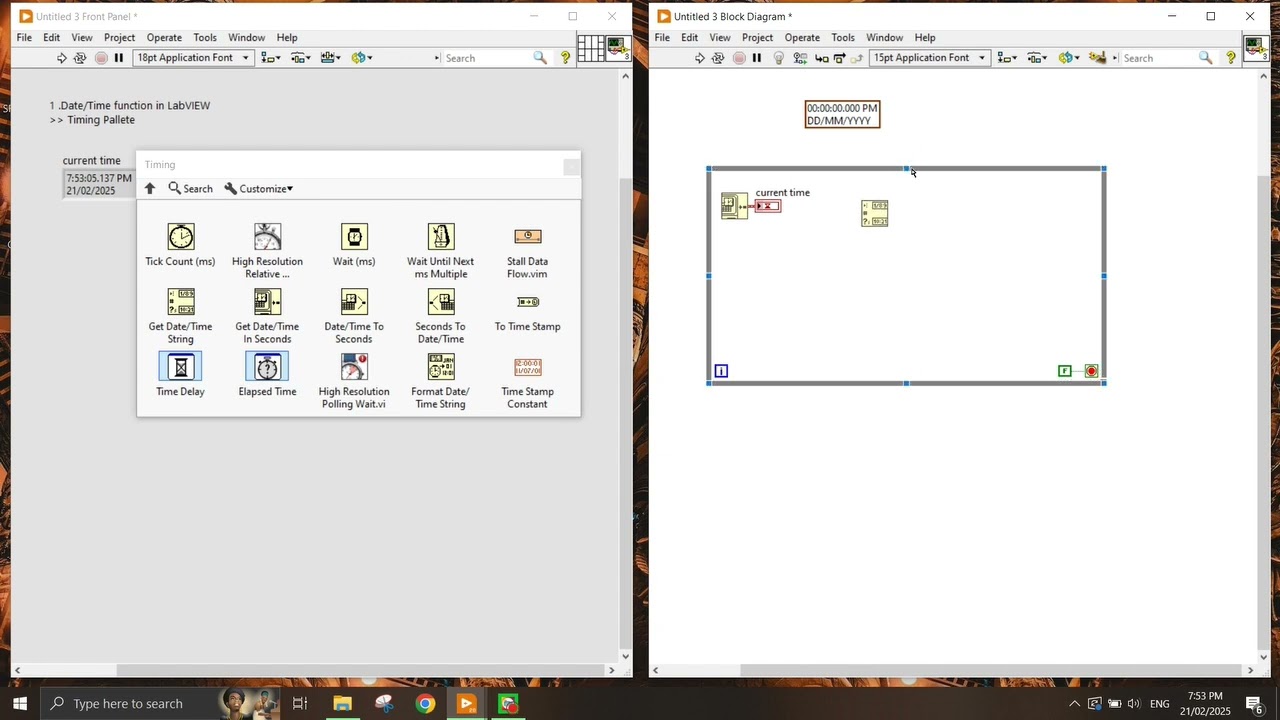The width and height of the screenshot is (1280, 720).
Task: Click Clean Up Diagram broom icon
Action: (1098, 58)
